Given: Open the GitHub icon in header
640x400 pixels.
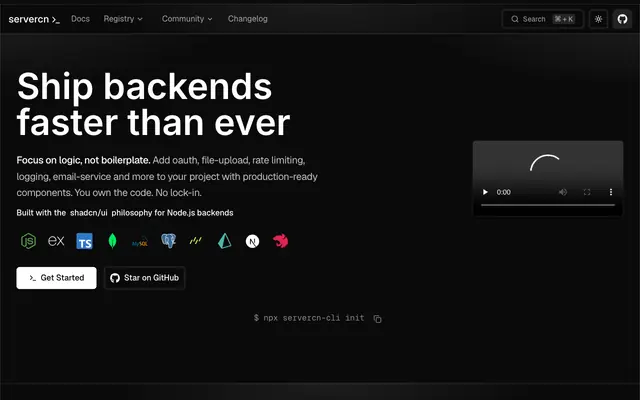Looking at the screenshot, I should [622, 19].
